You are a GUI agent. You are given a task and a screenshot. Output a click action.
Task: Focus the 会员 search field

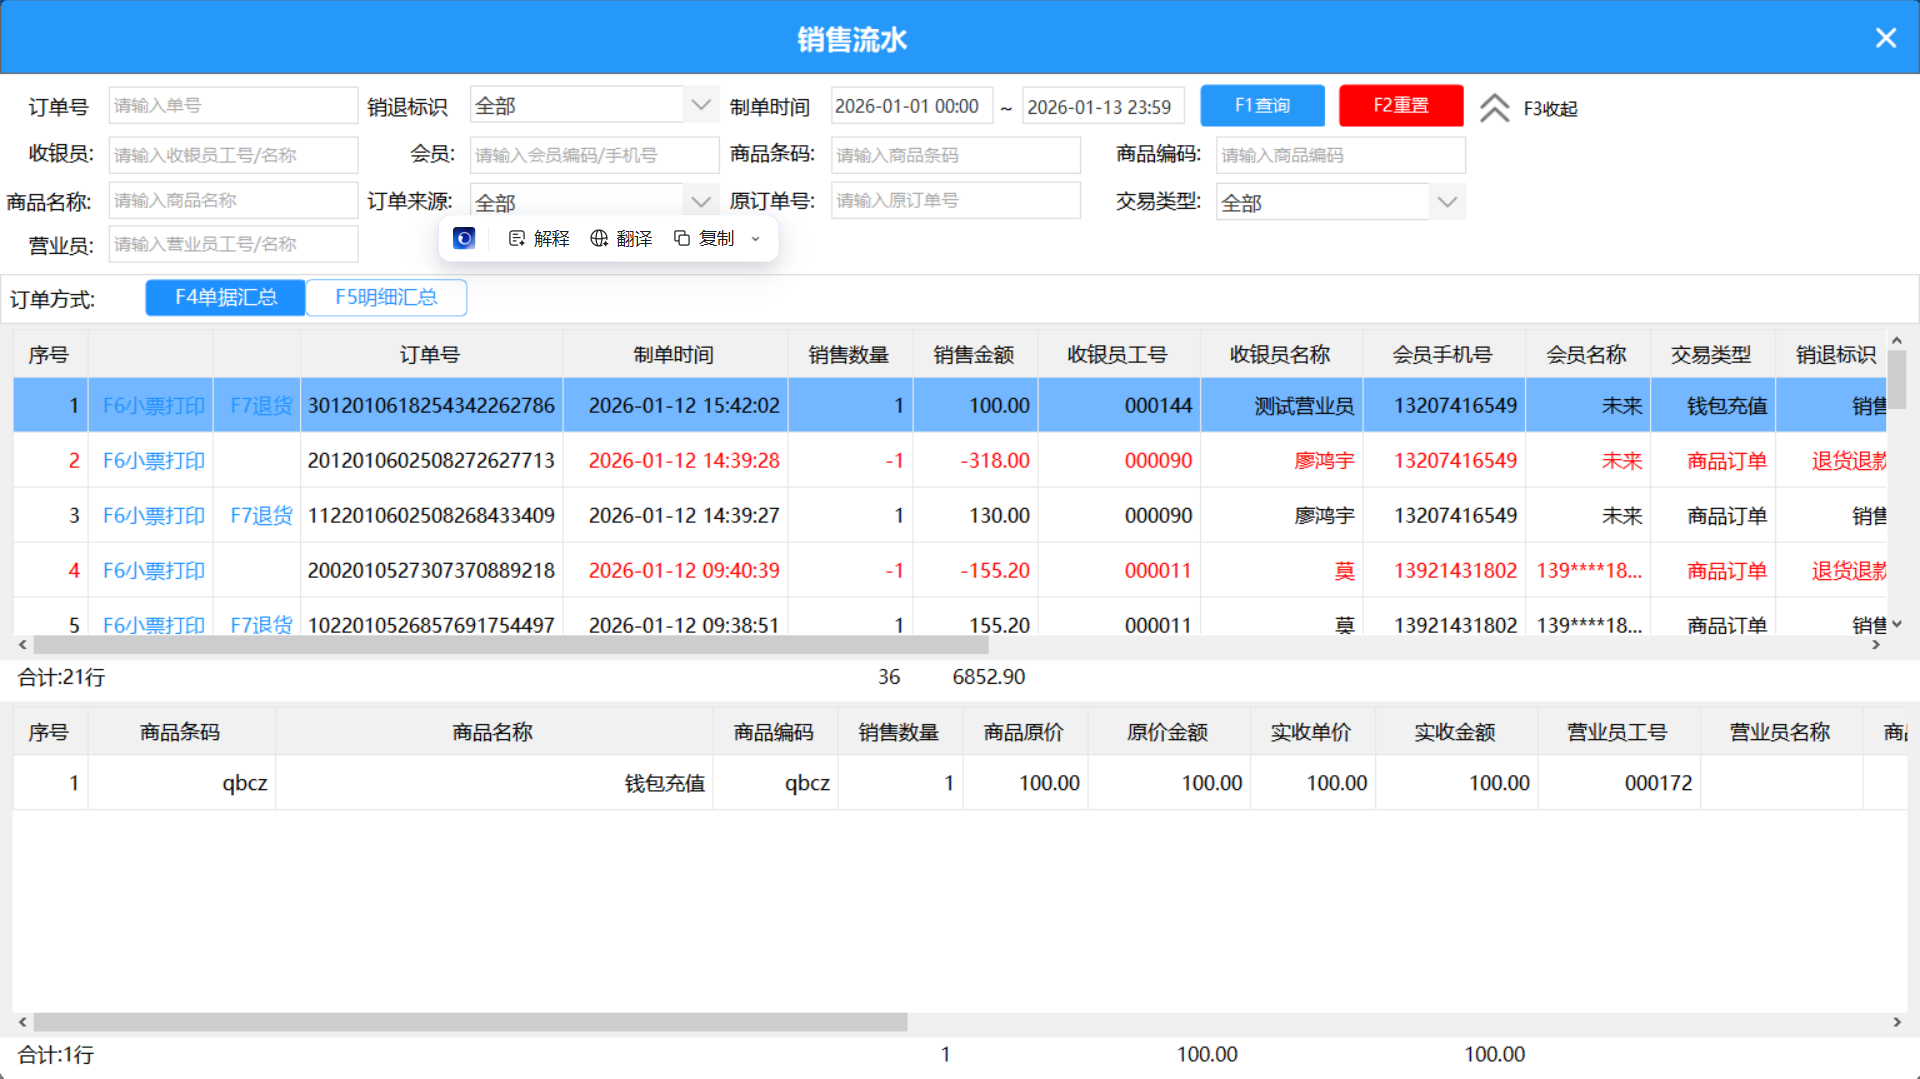point(594,155)
